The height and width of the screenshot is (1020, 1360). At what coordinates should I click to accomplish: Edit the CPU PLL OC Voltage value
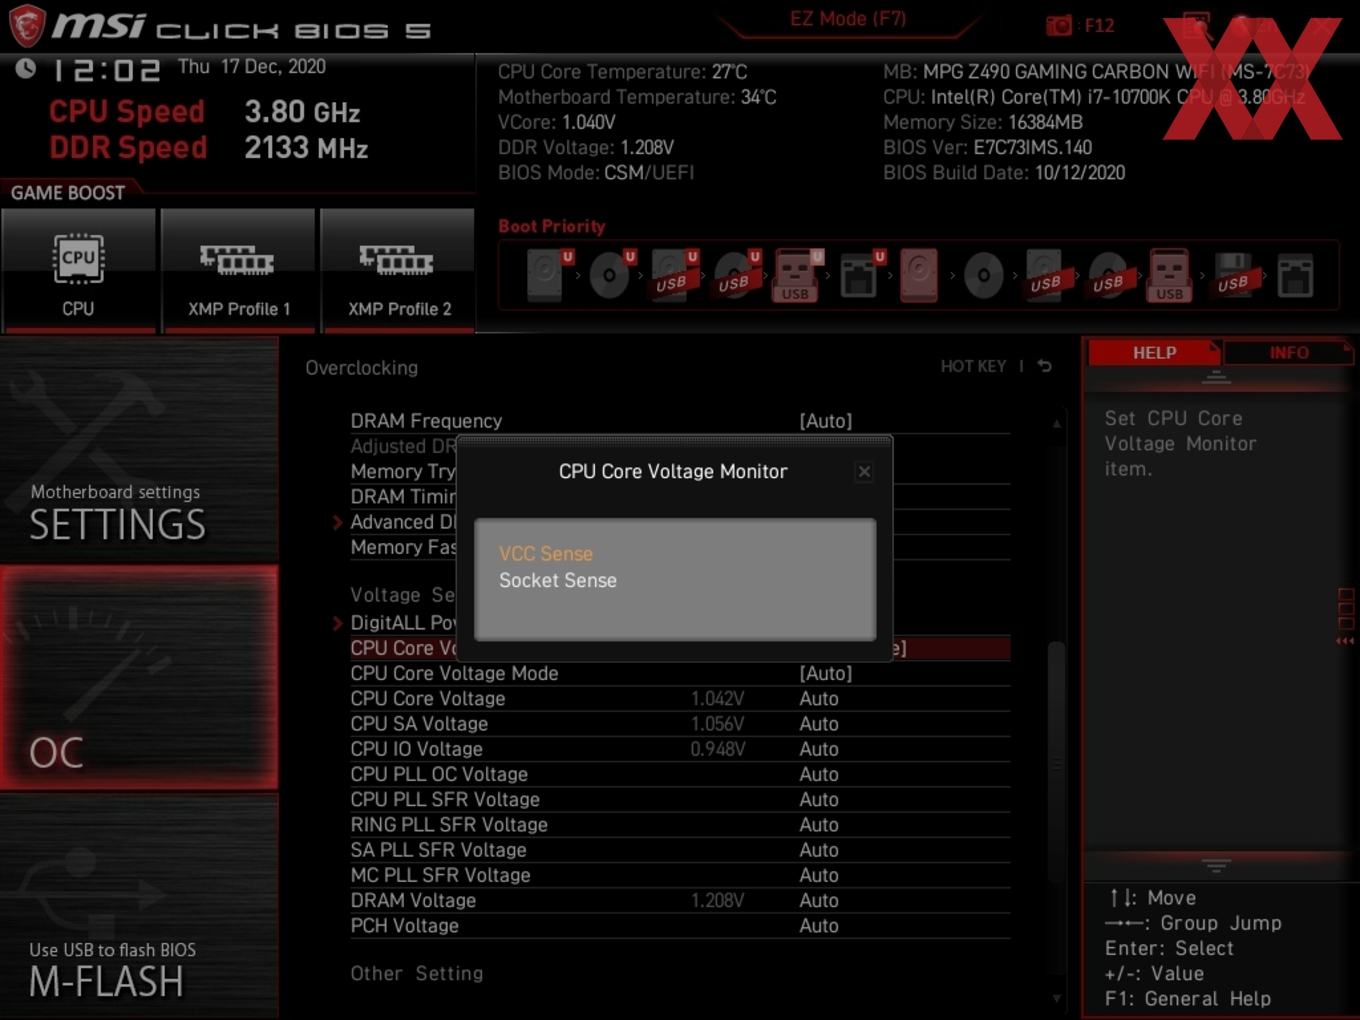(819, 774)
